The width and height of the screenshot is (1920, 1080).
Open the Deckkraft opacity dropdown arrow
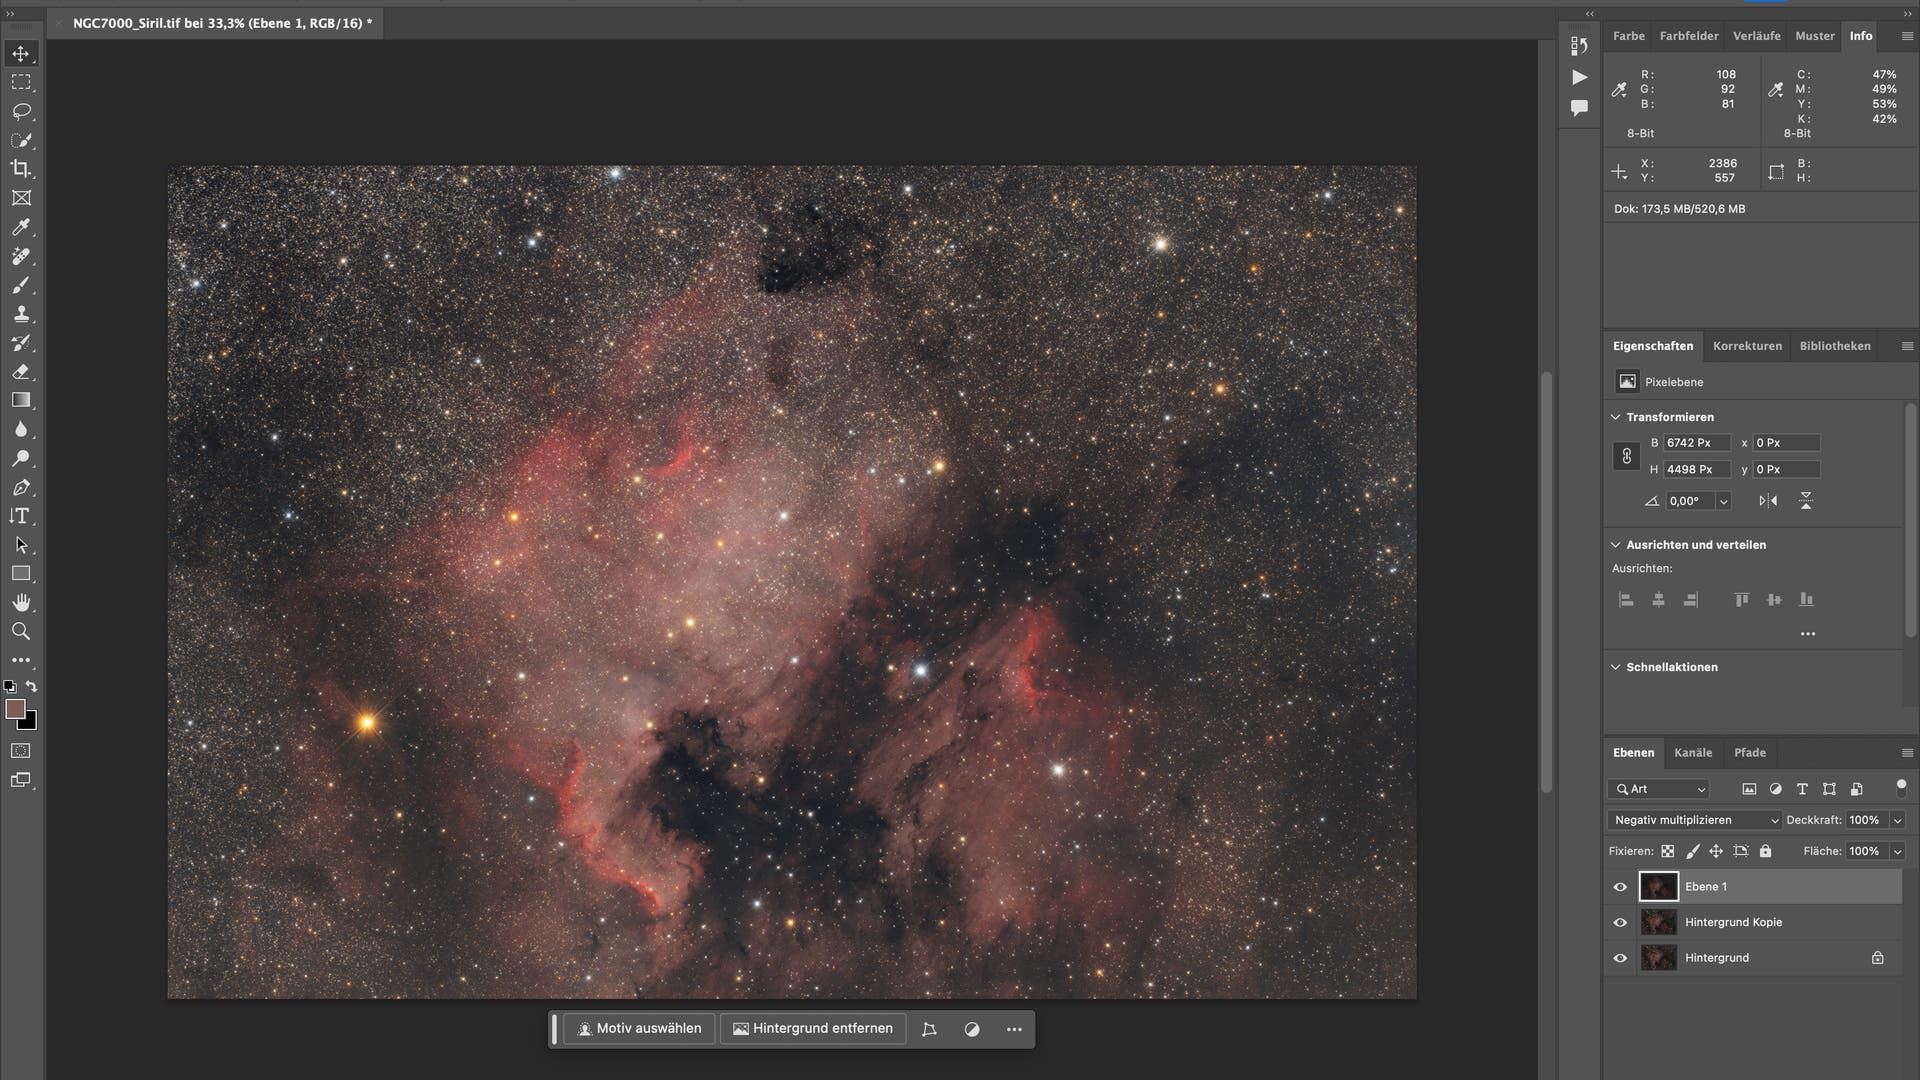(x=1897, y=820)
